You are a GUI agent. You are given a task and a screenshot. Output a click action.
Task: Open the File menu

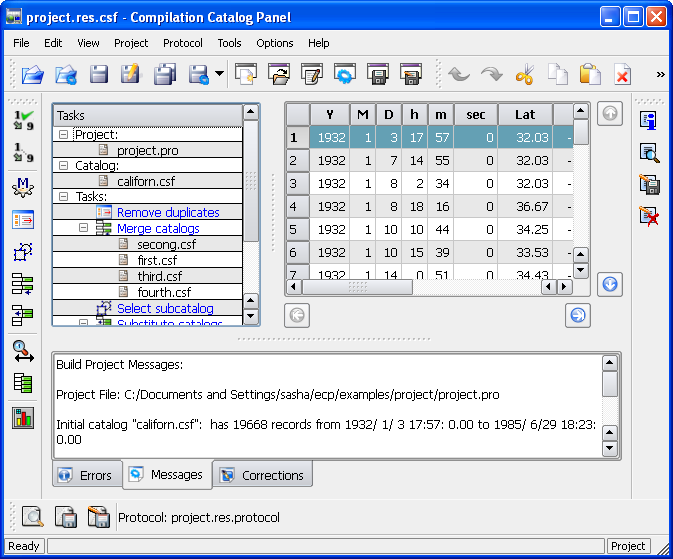click(x=21, y=43)
